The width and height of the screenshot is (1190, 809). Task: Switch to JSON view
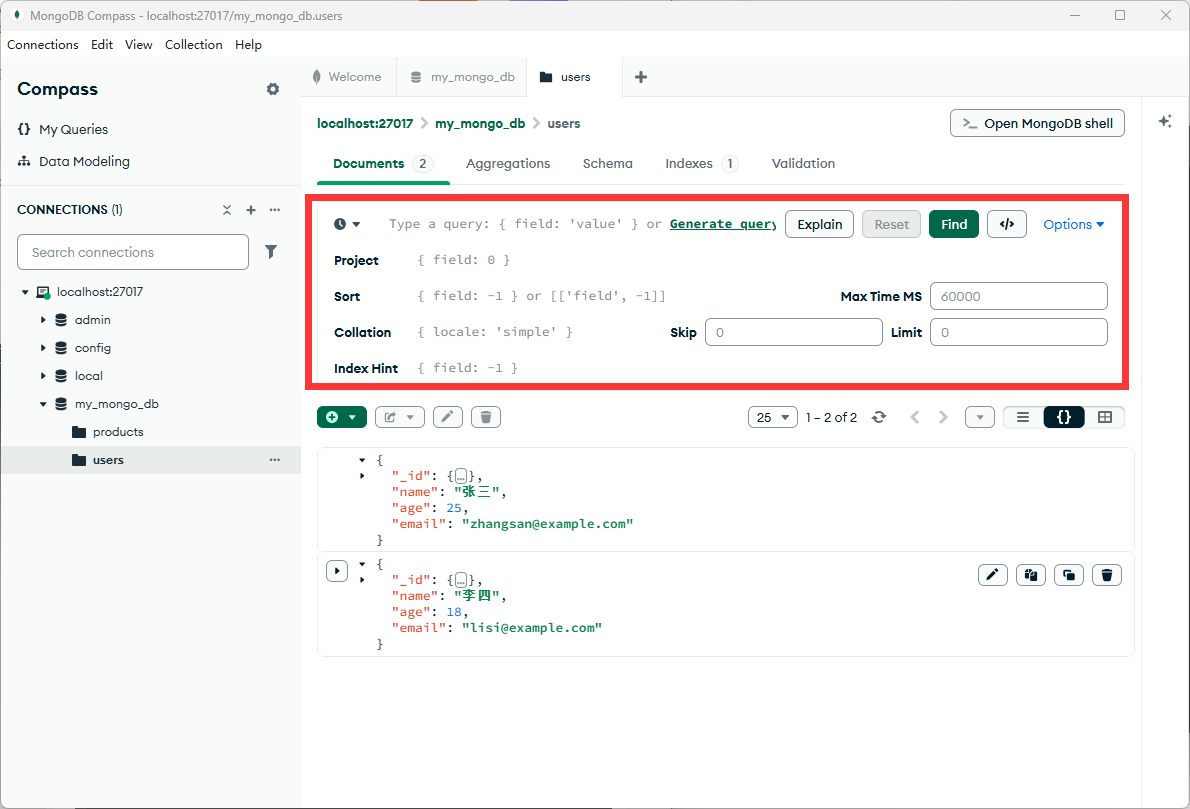(1064, 417)
